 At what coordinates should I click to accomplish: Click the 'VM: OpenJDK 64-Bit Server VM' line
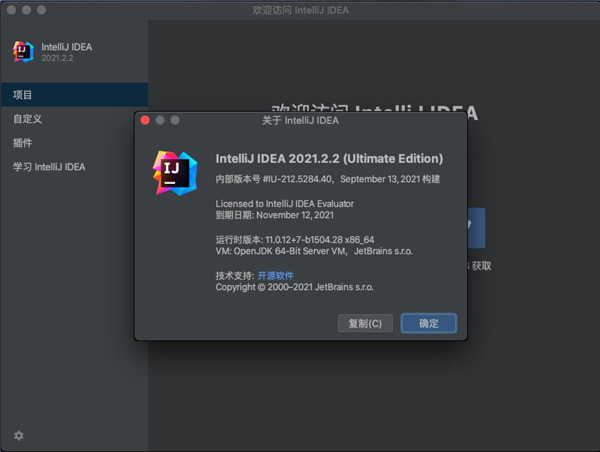point(314,251)
